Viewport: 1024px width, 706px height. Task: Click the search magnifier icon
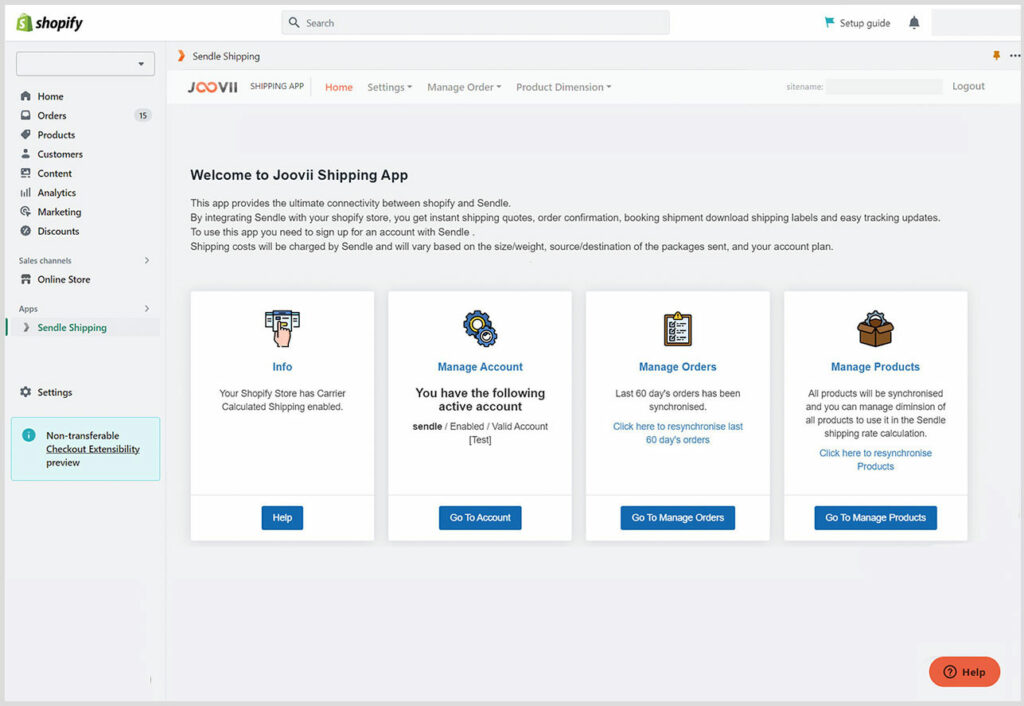click(x=294, y=22)
